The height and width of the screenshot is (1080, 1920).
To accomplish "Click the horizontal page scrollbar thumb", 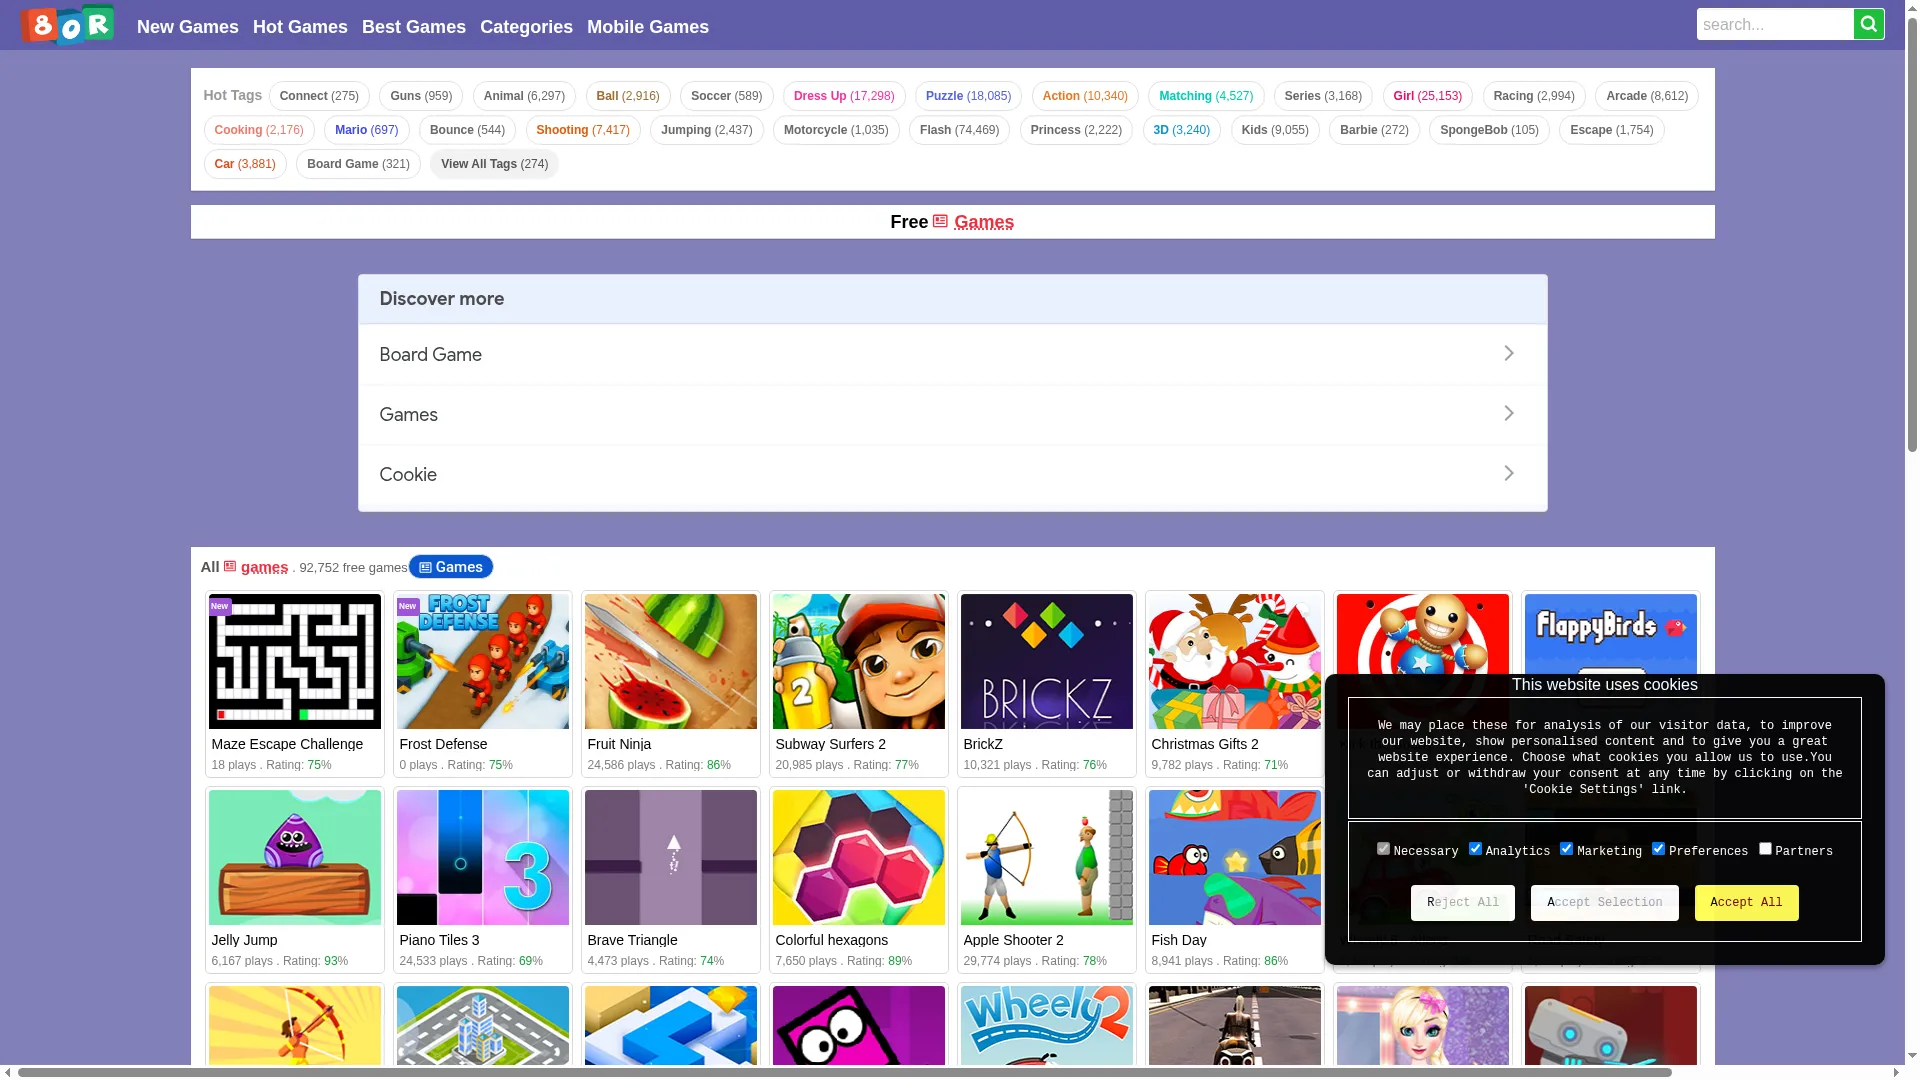I will (x=844, y=1073).
